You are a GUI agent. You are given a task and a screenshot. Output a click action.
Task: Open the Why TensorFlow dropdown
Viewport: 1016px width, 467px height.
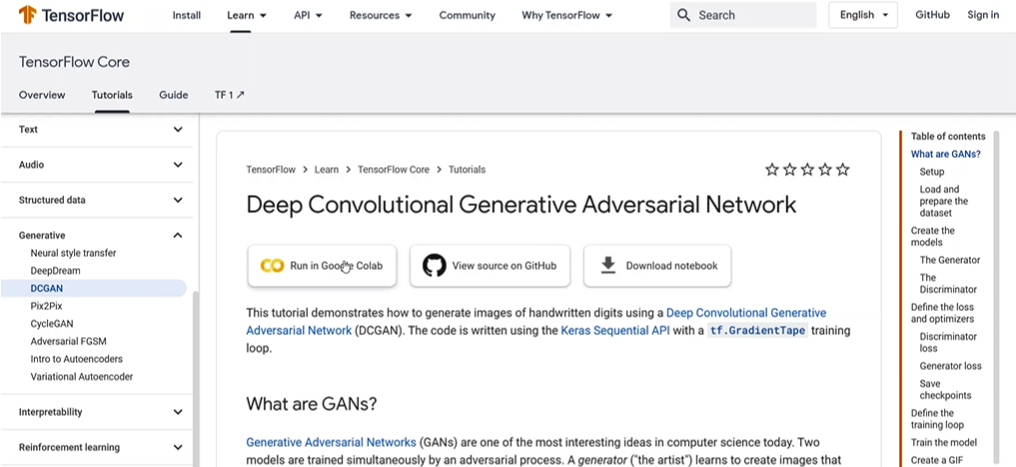coord(567,15)
